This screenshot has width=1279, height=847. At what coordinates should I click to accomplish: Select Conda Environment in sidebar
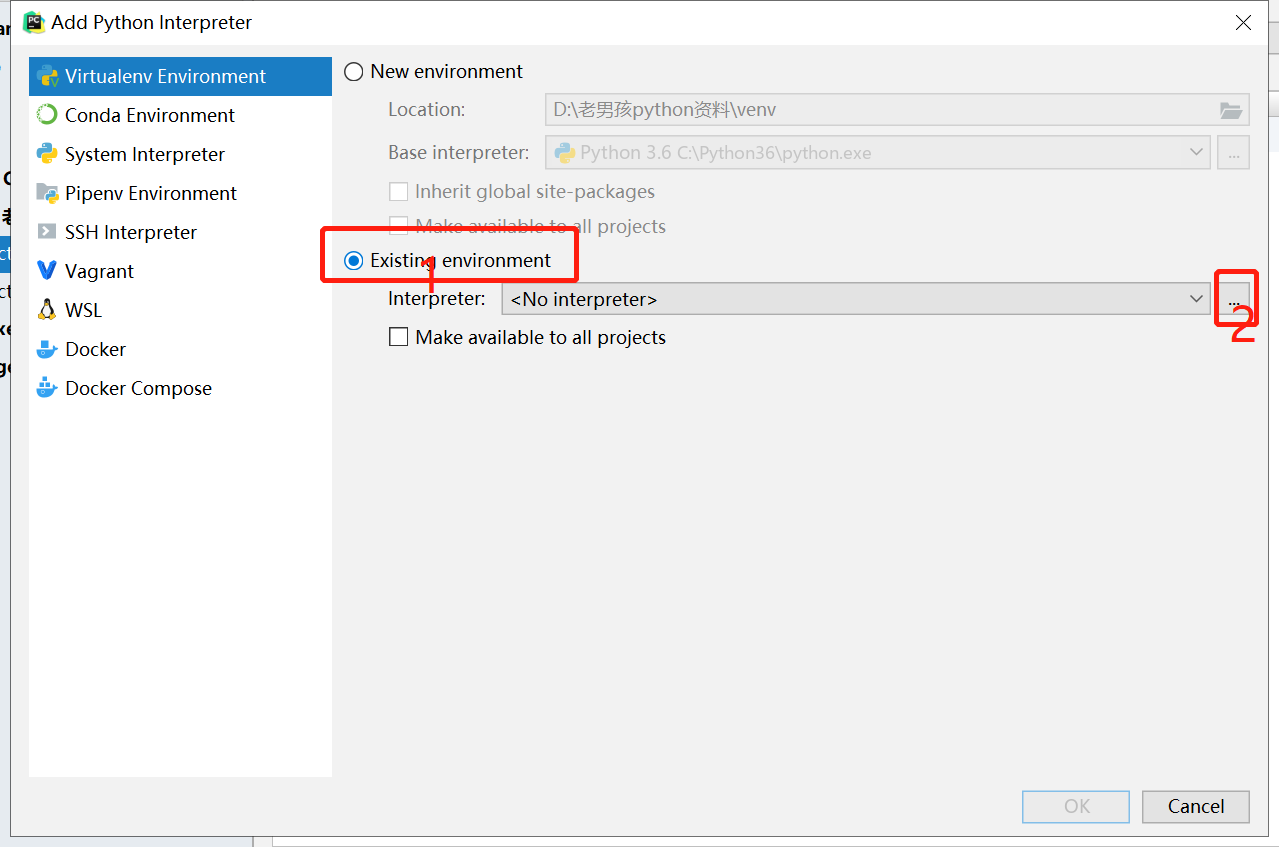[x=180, y=115]
